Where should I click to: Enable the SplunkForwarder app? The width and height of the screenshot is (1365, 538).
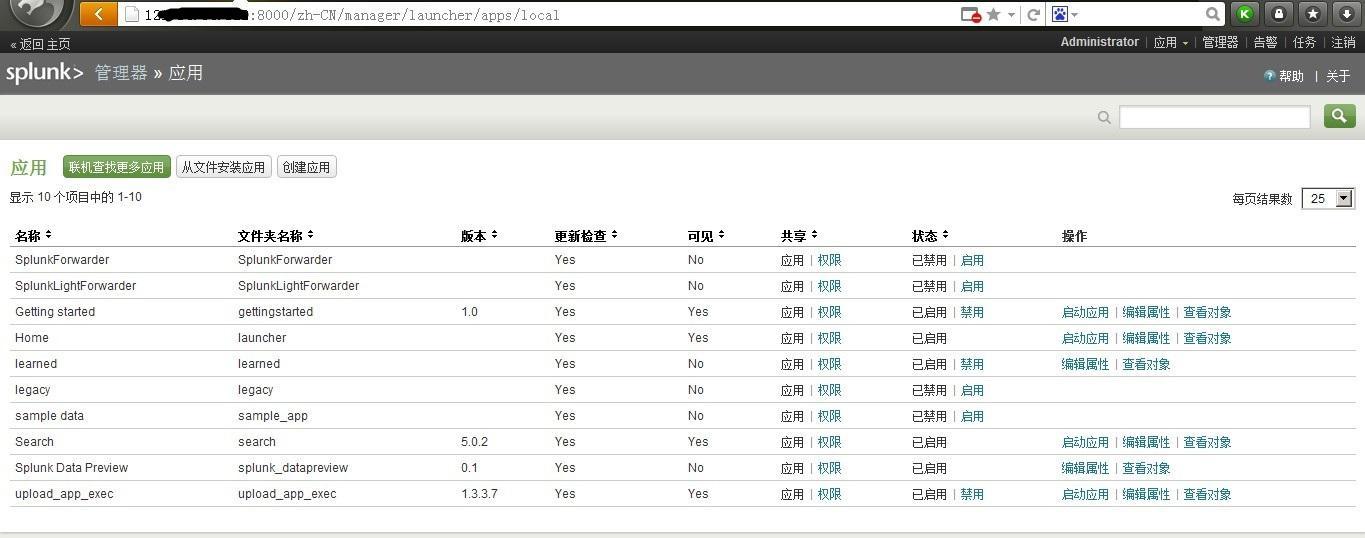(972, 260)
